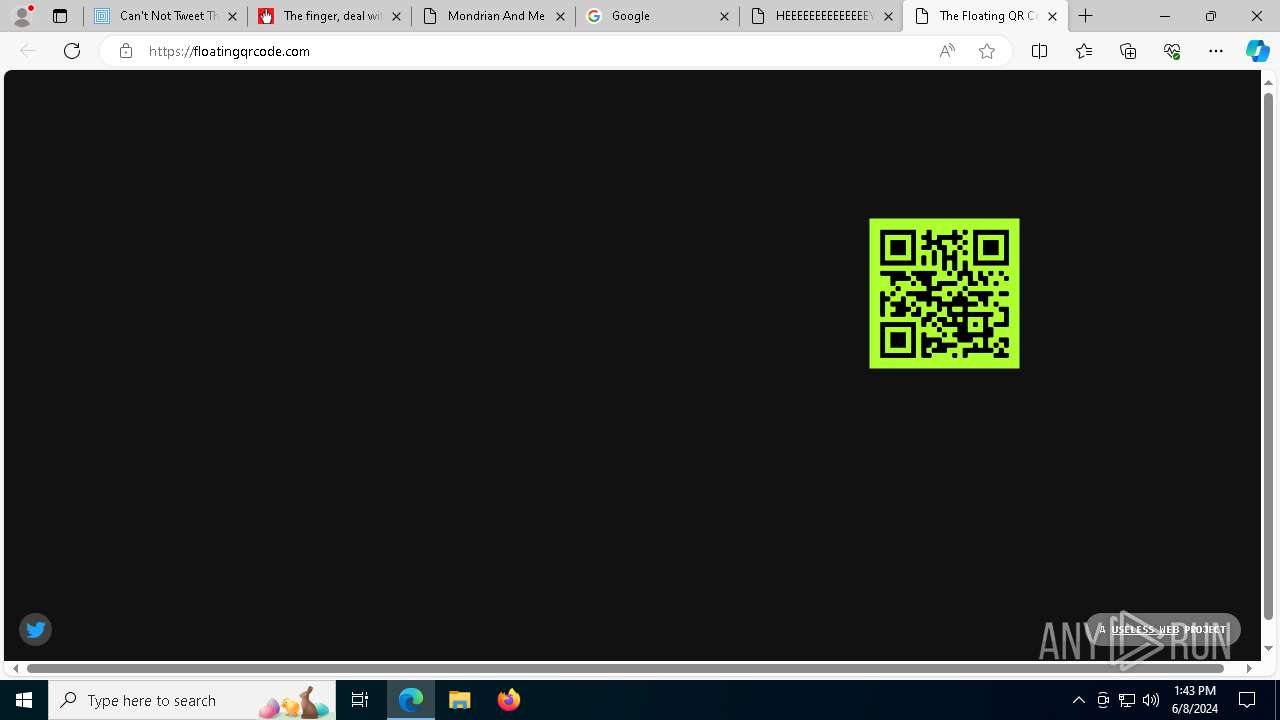Go back to previous page
The height and width of the screenshot is (720, 1280).
pyautogui.click(x=28, y=51)
